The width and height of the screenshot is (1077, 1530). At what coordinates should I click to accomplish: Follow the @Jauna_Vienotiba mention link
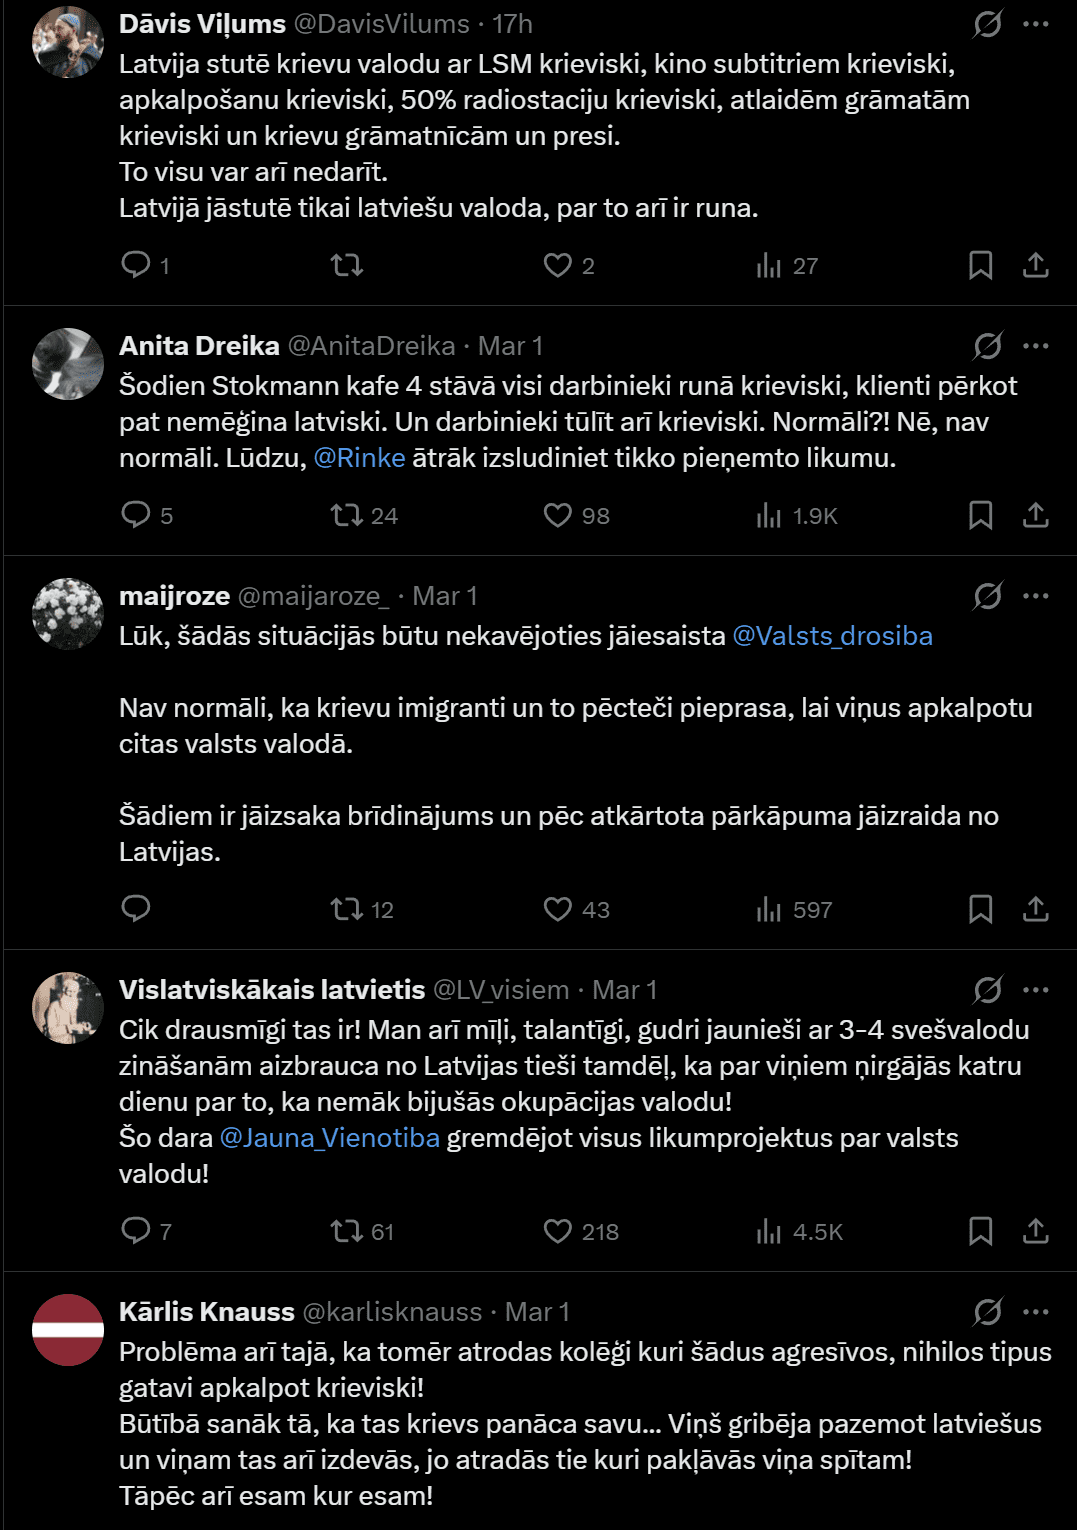329,1138
